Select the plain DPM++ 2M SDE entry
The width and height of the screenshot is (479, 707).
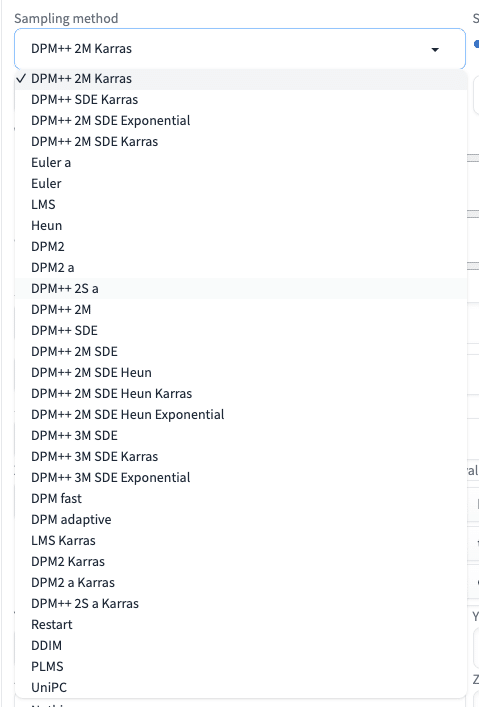(x=241, y=352)
